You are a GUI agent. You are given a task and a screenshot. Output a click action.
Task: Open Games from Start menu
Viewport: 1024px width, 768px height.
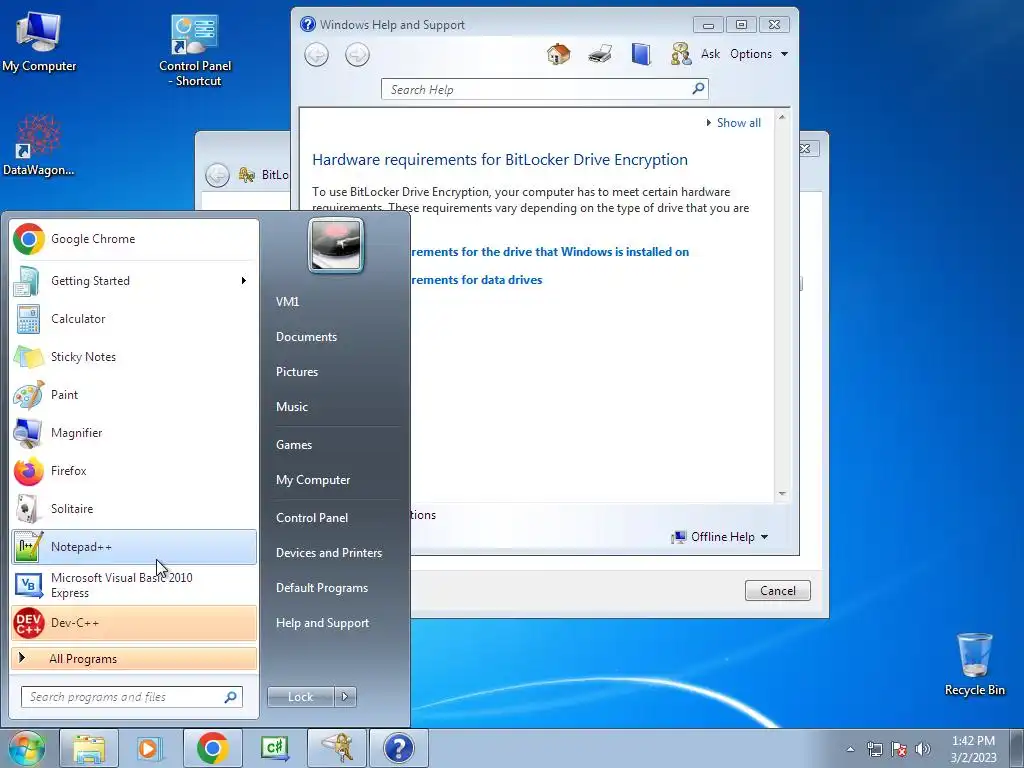tap(294, 445)
